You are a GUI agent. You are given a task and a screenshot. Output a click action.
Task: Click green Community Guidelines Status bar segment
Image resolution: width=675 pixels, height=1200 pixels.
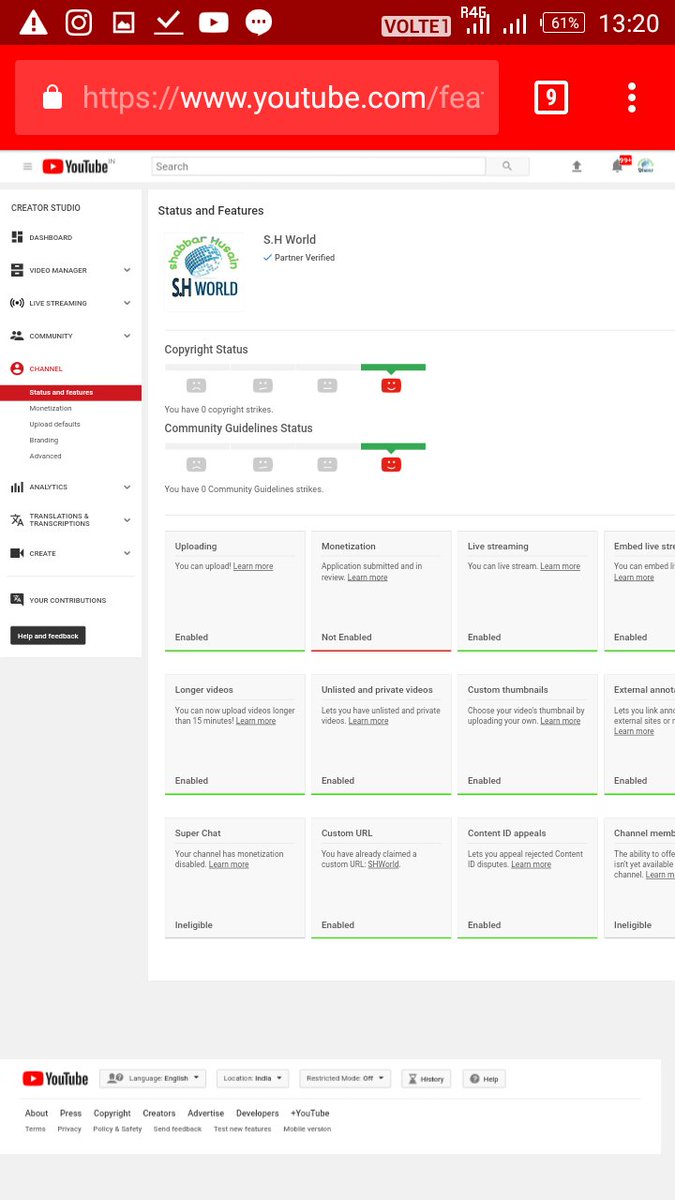(393, 446)
